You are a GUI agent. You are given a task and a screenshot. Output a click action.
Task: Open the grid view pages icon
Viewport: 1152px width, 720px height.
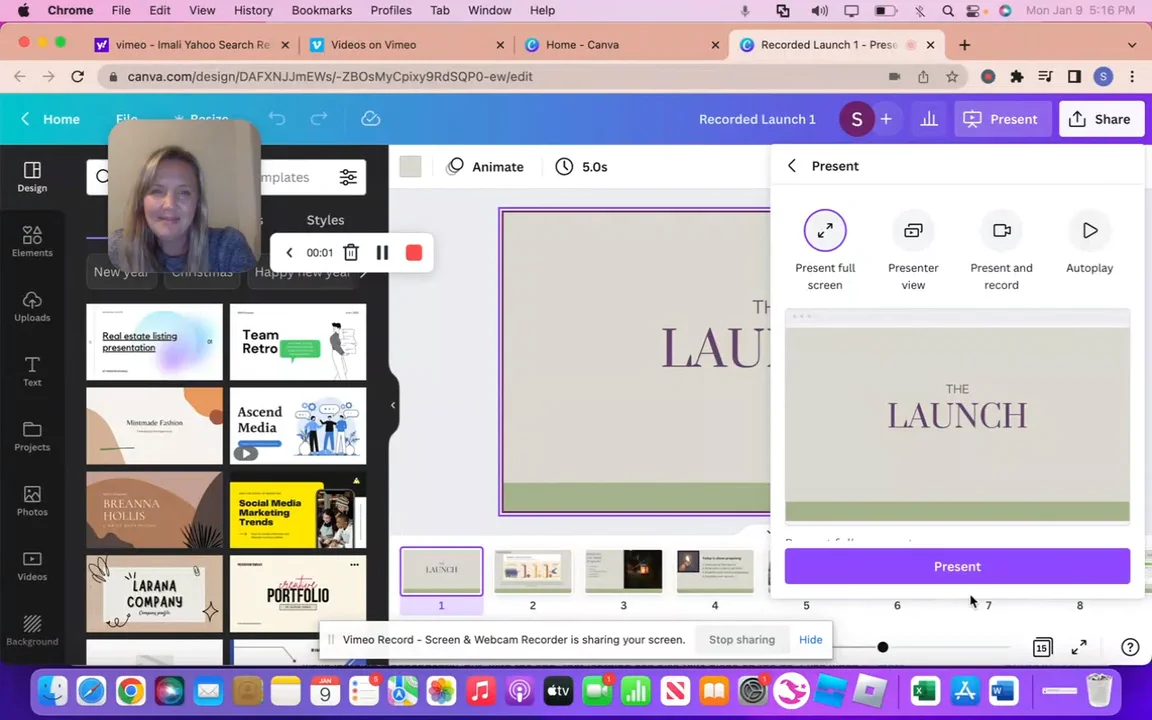tap(1042, 647)
